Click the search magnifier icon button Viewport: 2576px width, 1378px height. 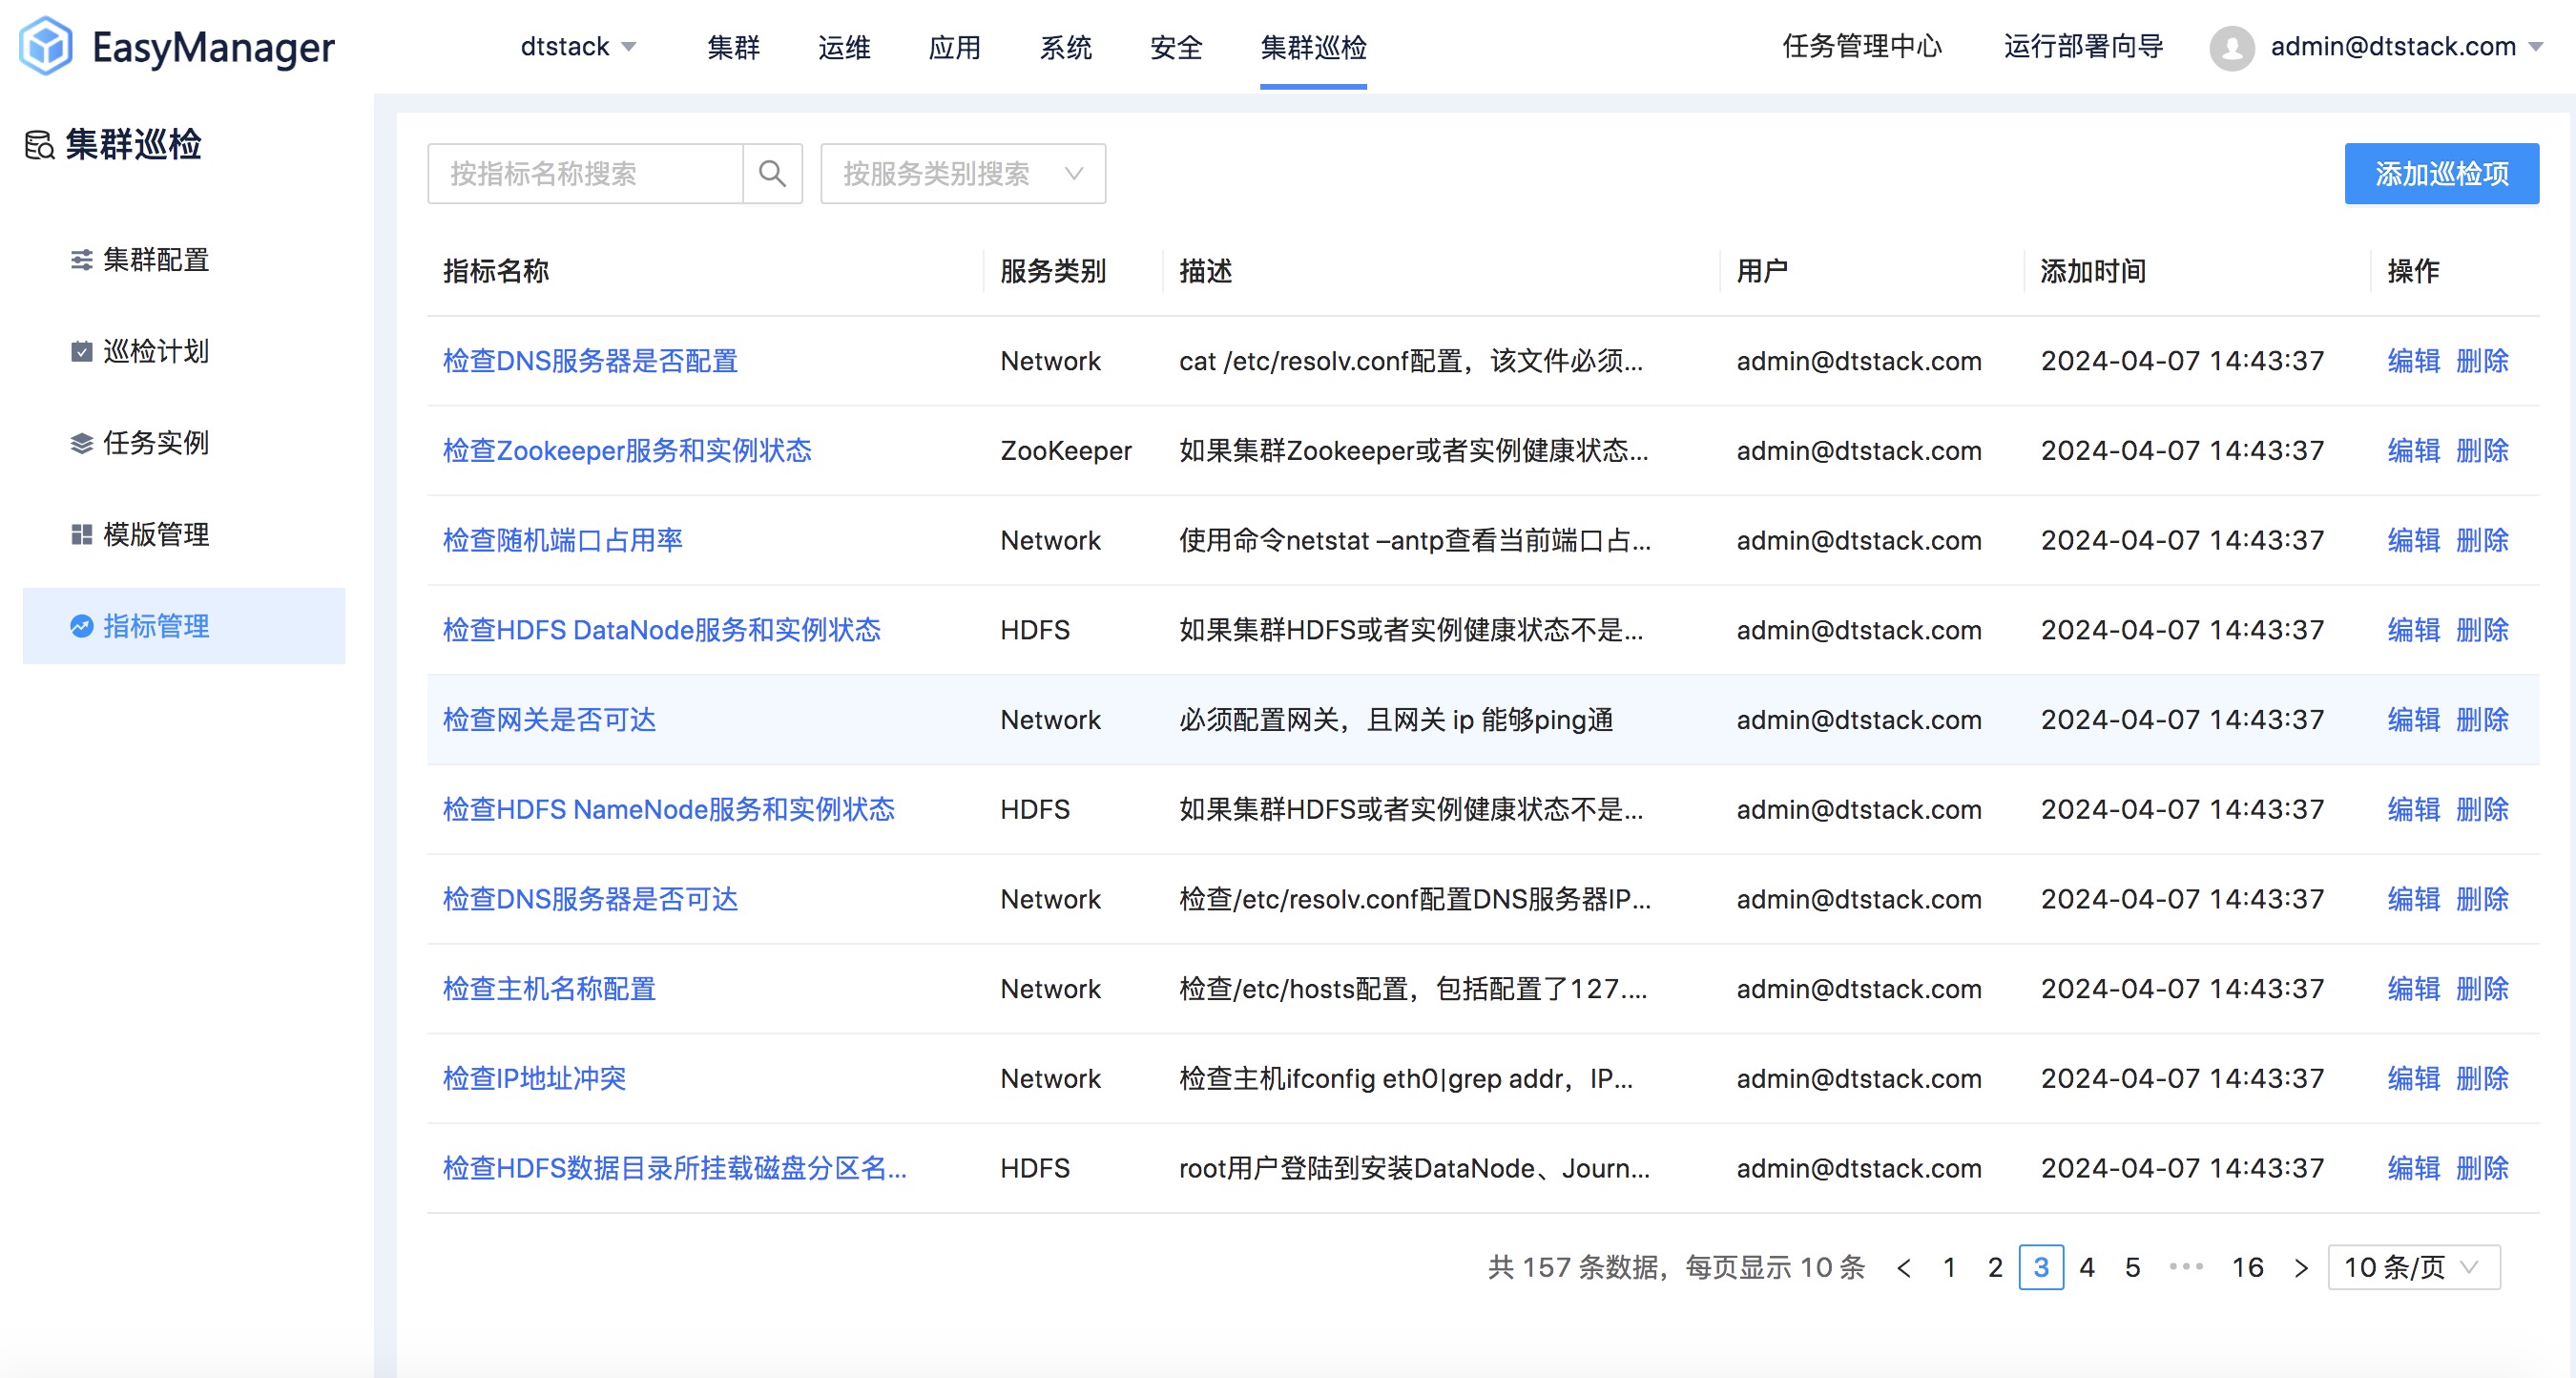tap(772, 174)
